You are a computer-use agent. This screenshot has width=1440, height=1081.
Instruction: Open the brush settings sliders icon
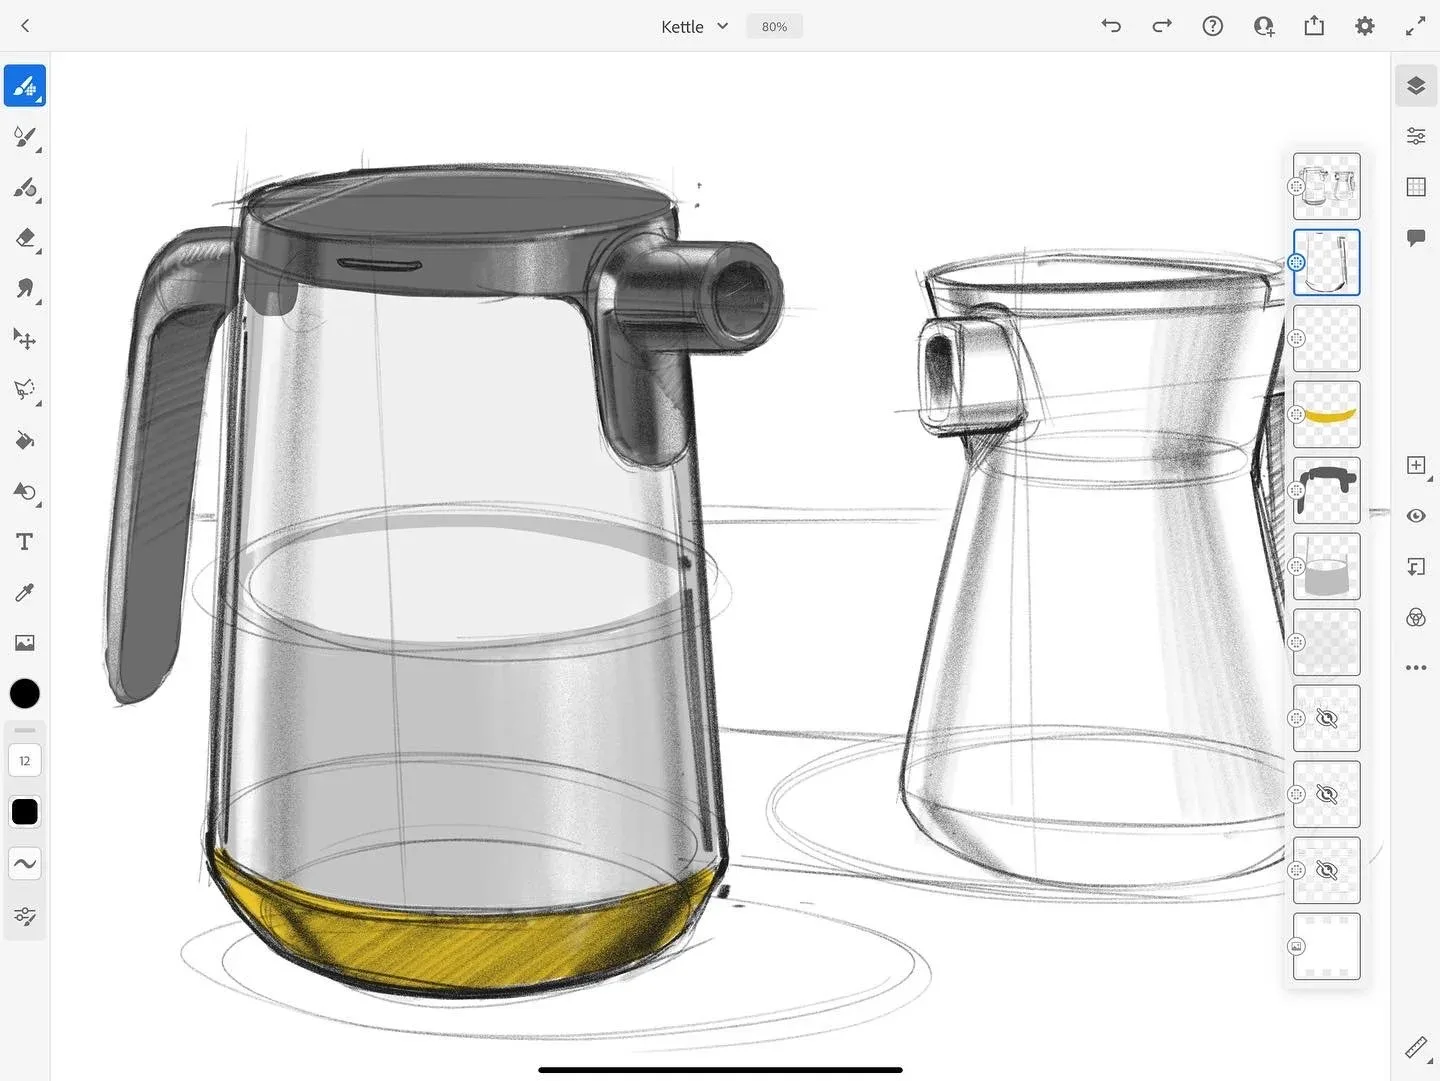(25, 916)
